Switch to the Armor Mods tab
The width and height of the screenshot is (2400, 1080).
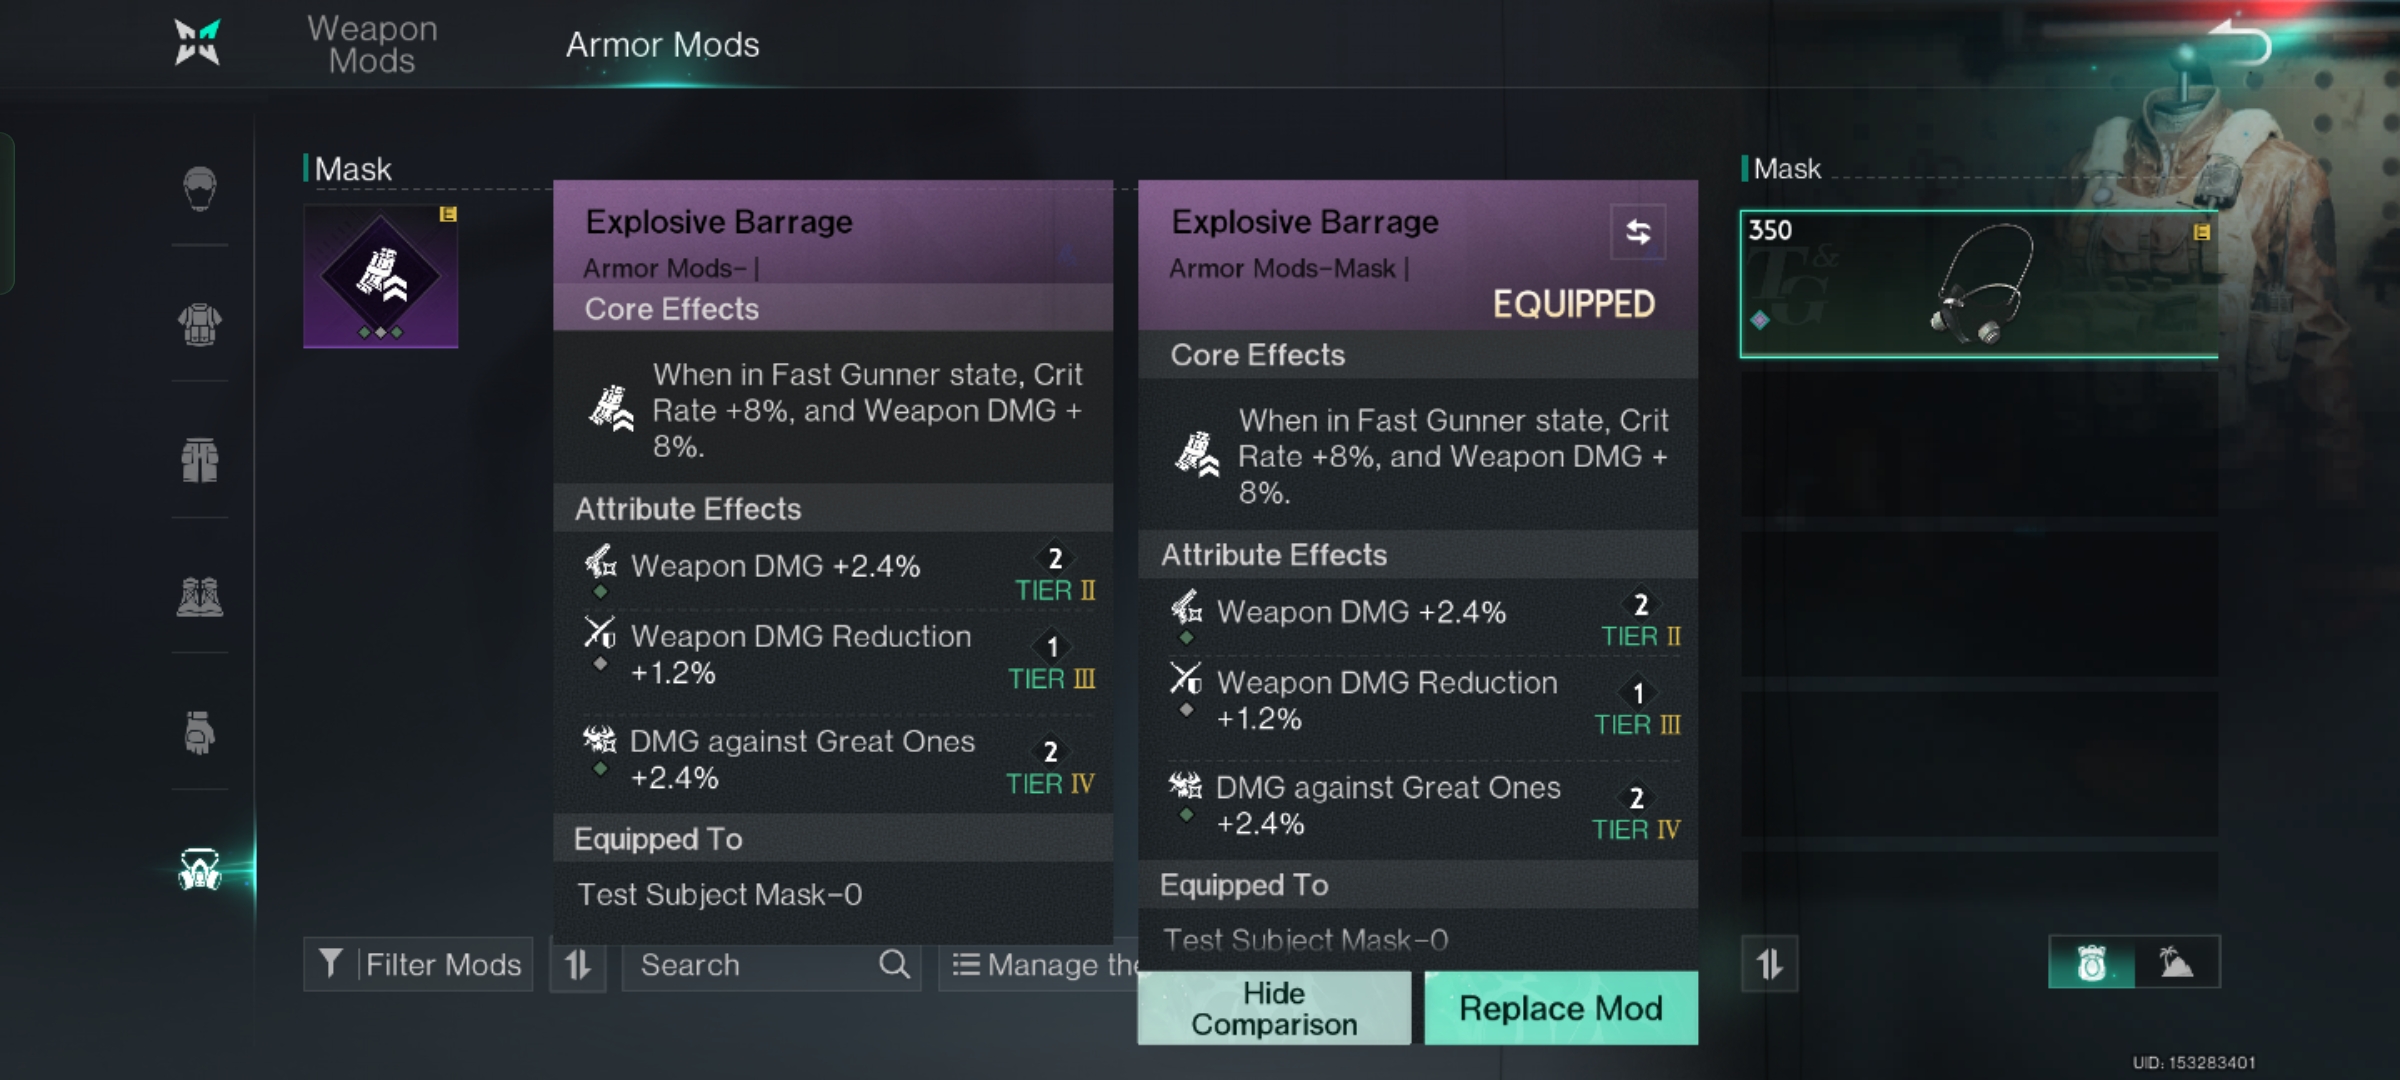tap(662, 45)
